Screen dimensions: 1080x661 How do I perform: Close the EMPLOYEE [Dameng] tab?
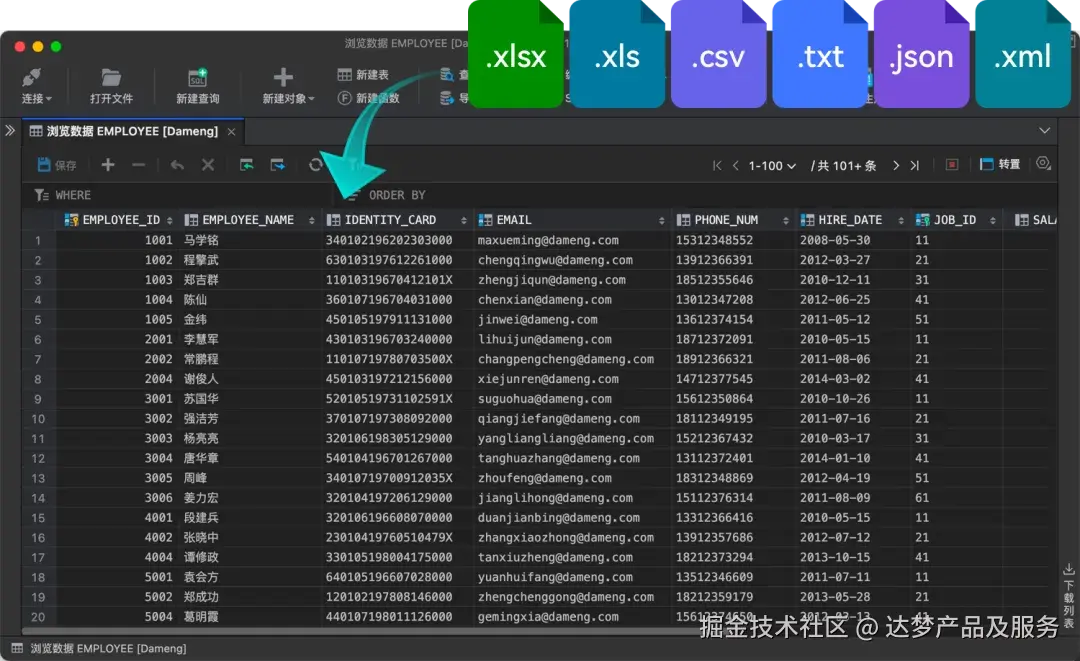tap(231, 132)
